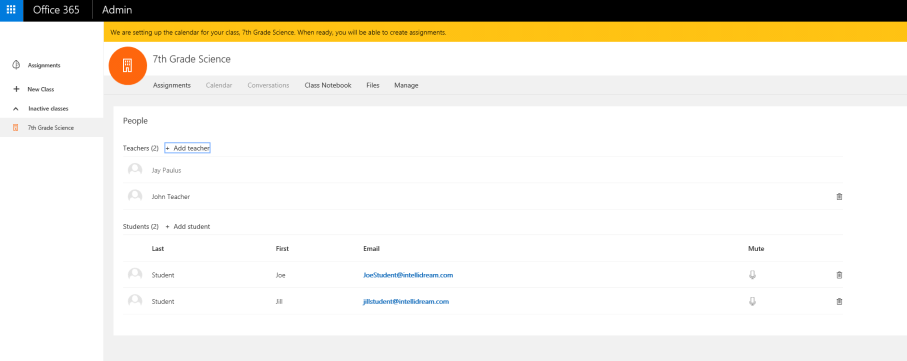907x361 pixels.
Task: Click the yellow calendar setup notification banner
Action: click(505, 32)
